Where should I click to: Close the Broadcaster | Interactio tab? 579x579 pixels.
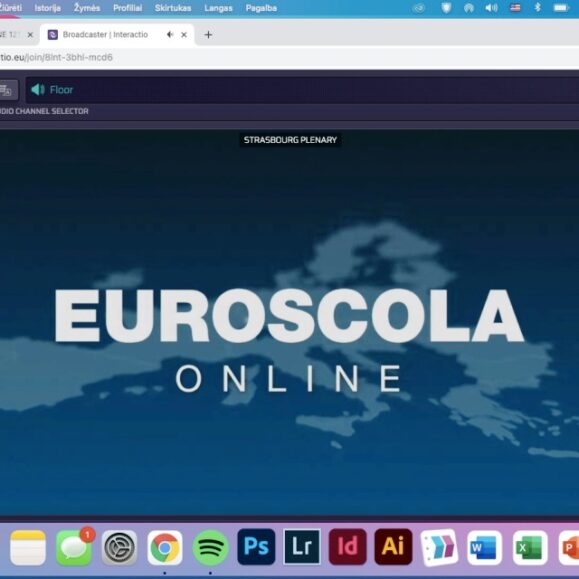click(x=184, y=35)
